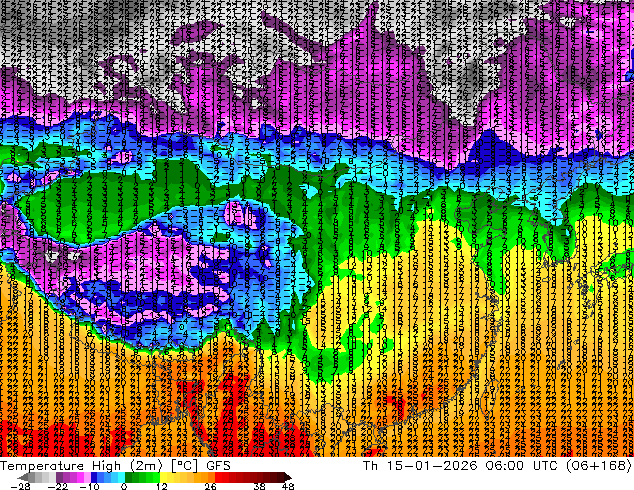Click the dark purple swatch above -22

pos(59,477)
